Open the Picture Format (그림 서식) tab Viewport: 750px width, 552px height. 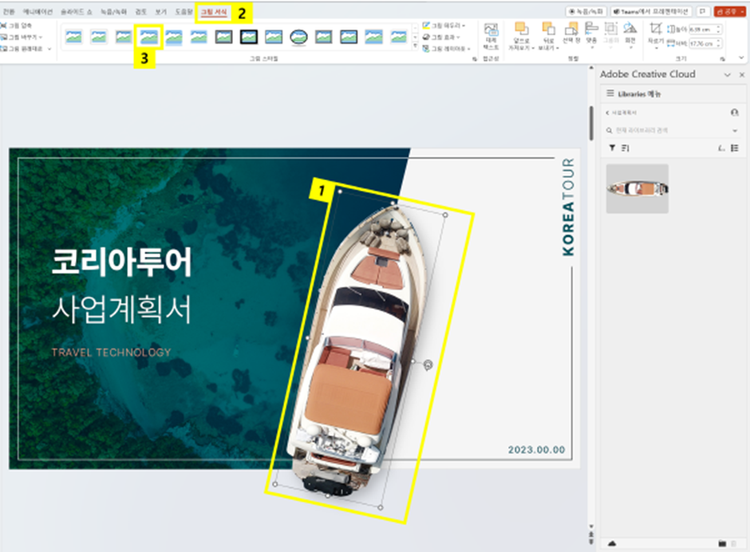(x=213, y=11)
